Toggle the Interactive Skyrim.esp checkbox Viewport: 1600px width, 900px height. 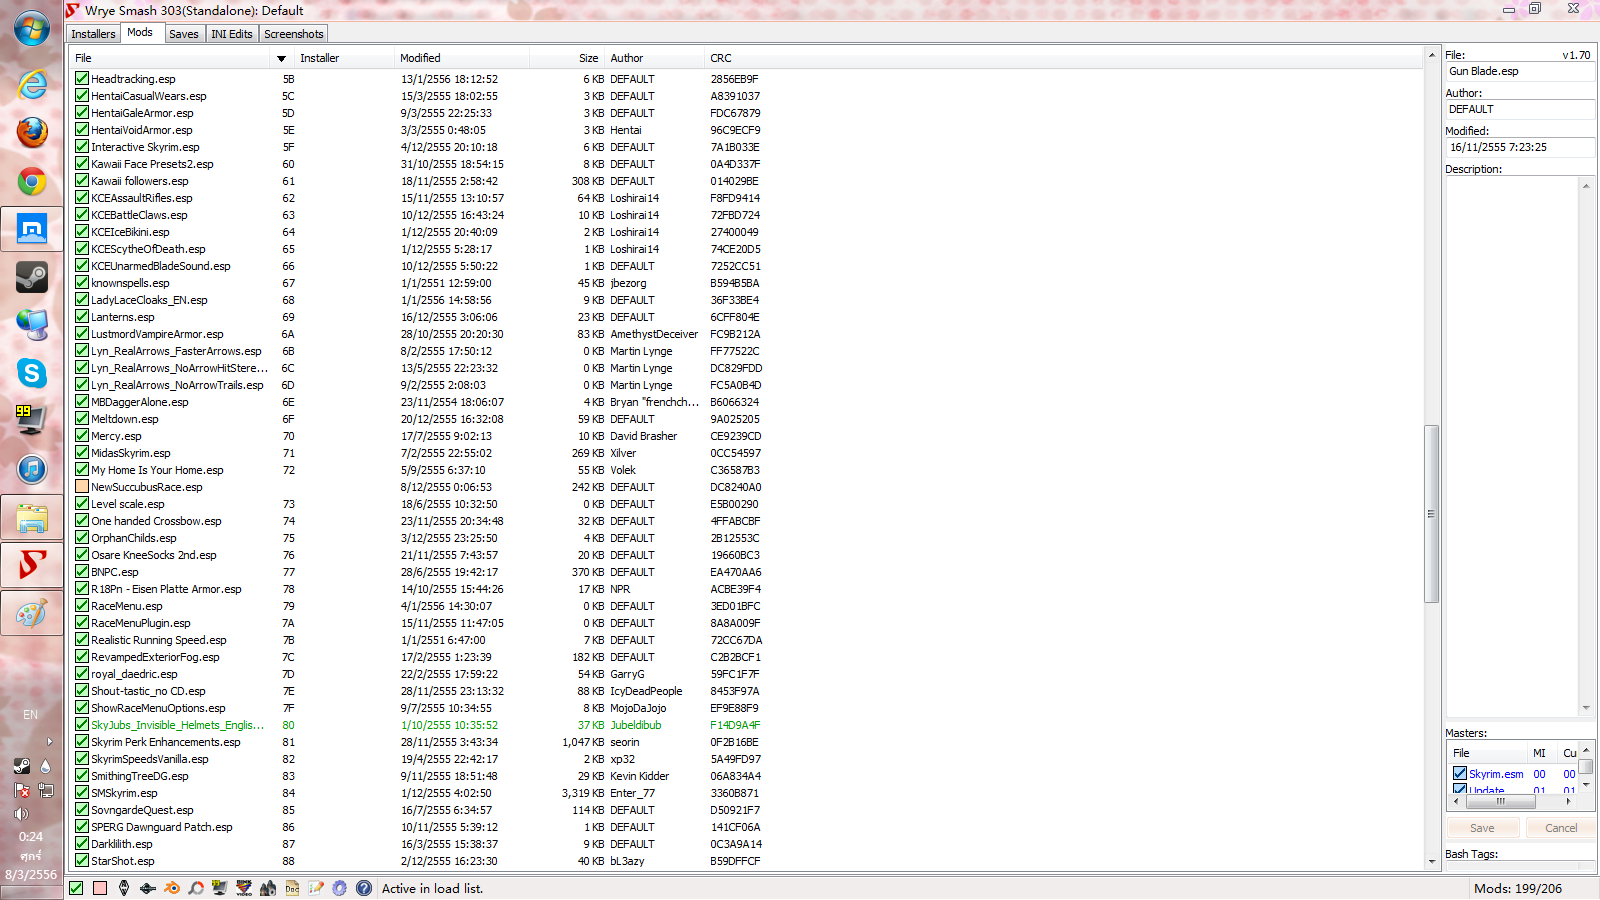click(82, 147)
